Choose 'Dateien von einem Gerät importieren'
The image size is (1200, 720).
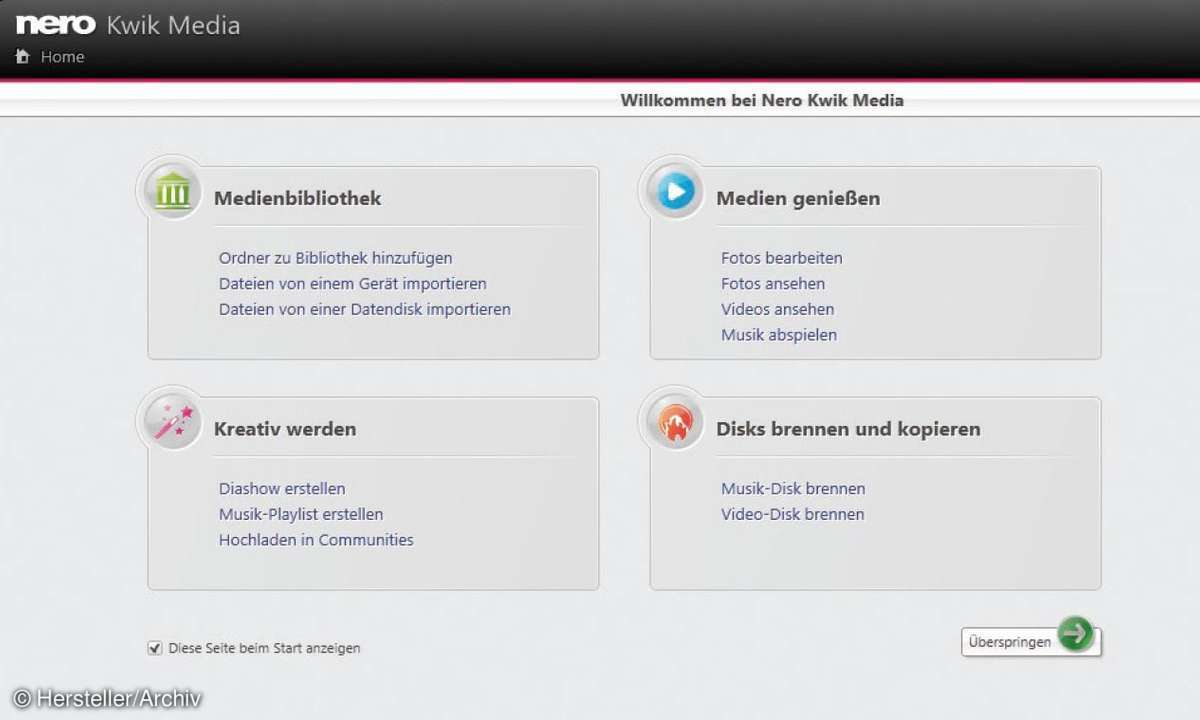pyautogui.click(x=352, y=284)
